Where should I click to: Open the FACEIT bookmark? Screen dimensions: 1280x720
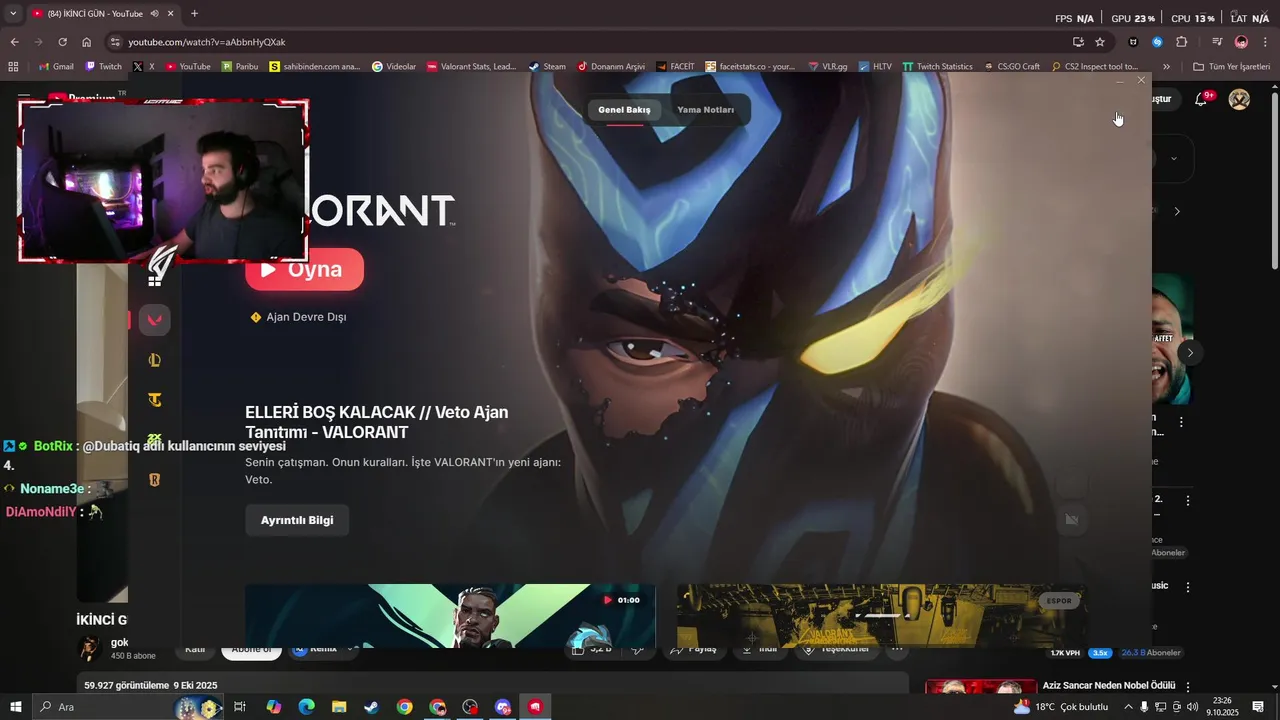click(x=675, y=67)
